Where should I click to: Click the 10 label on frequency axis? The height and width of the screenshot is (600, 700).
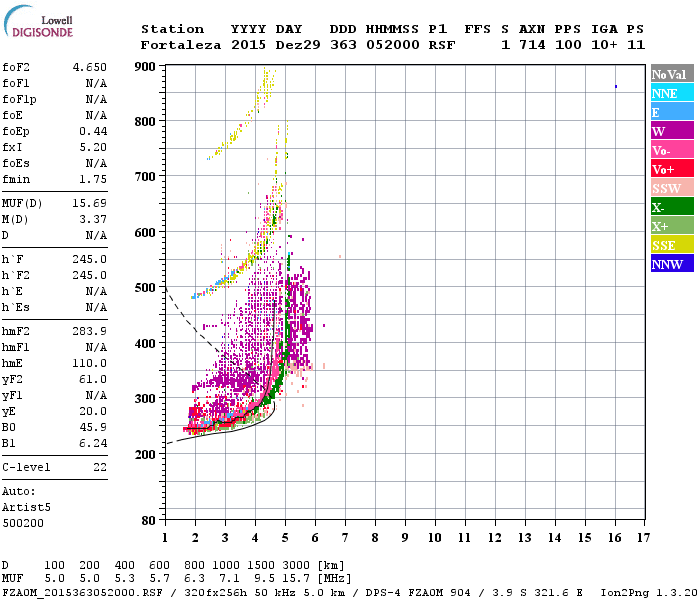point(435,538)
